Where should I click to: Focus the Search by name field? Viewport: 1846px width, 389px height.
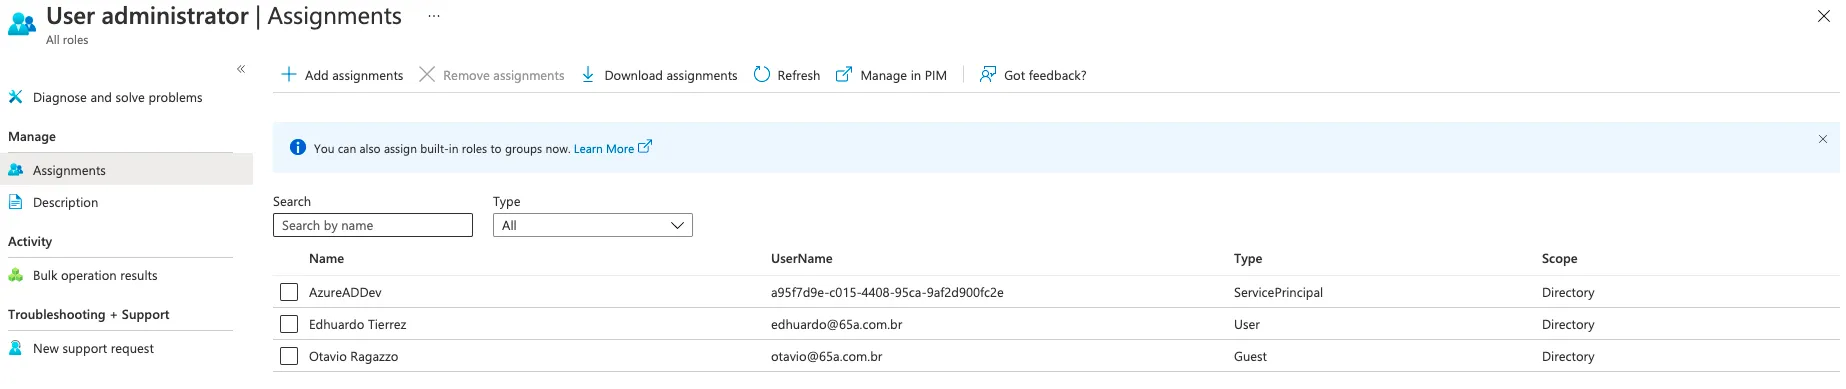373,225
